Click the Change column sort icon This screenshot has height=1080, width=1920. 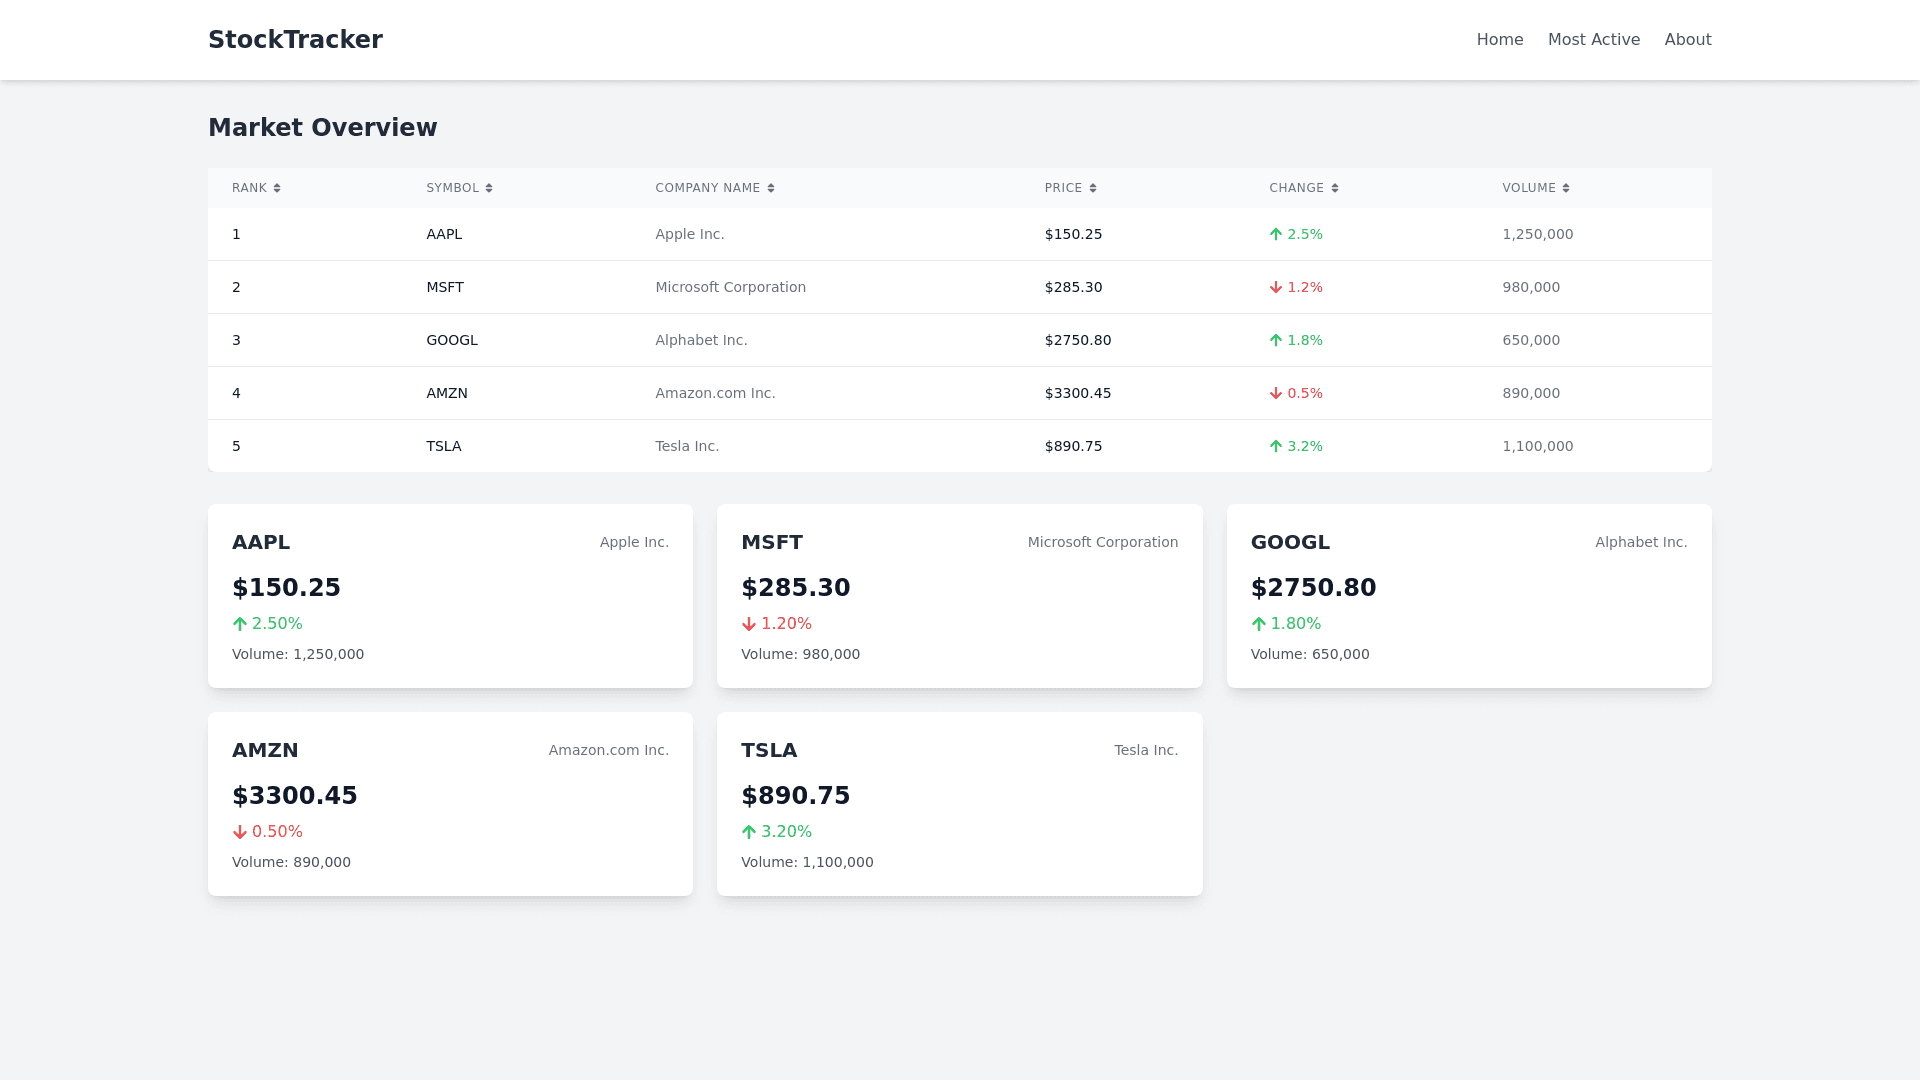1335,188
